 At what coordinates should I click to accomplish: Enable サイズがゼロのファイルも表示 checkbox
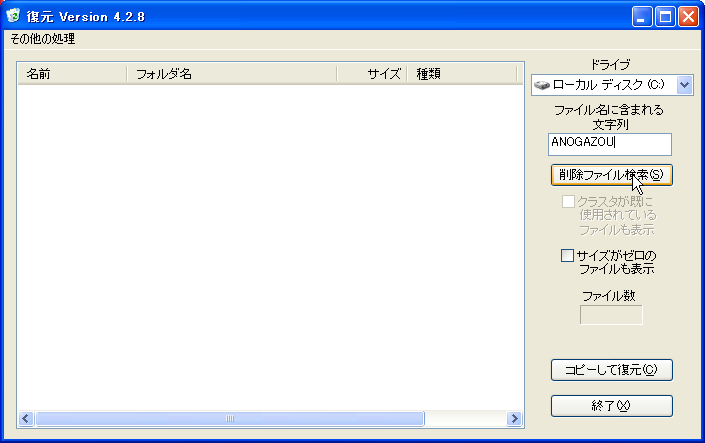[x=568, y=256]
